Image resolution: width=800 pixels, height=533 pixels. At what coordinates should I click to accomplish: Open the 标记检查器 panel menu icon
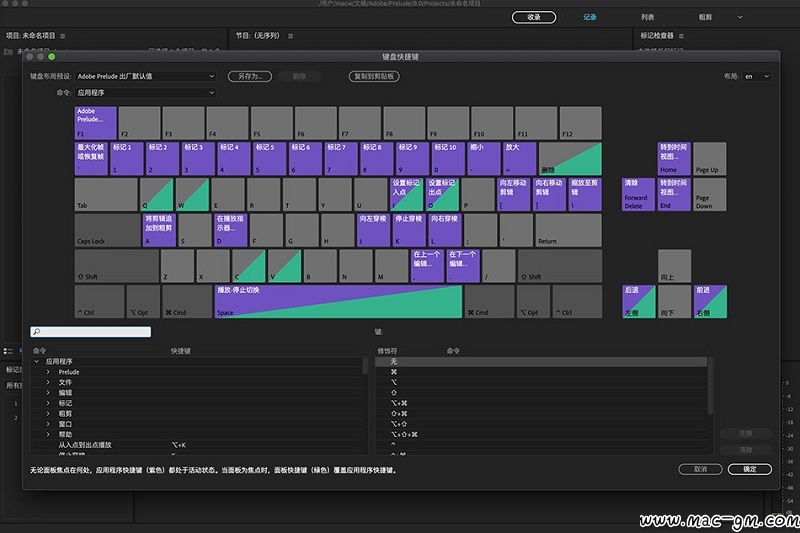tap(681, 36)
